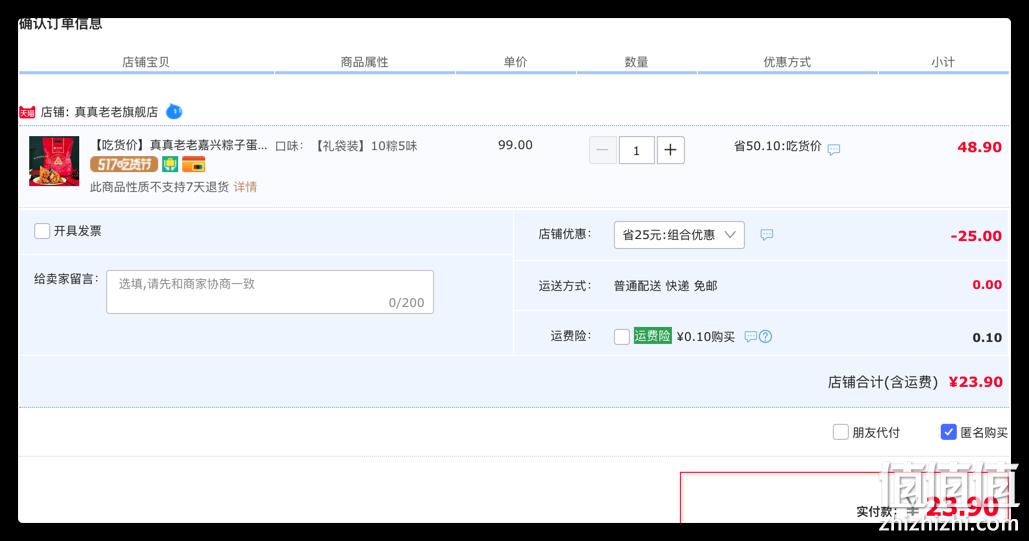The image size is (1029, 541).
Task: Decrease quantity with the minus button
Action: click(602, 150)
